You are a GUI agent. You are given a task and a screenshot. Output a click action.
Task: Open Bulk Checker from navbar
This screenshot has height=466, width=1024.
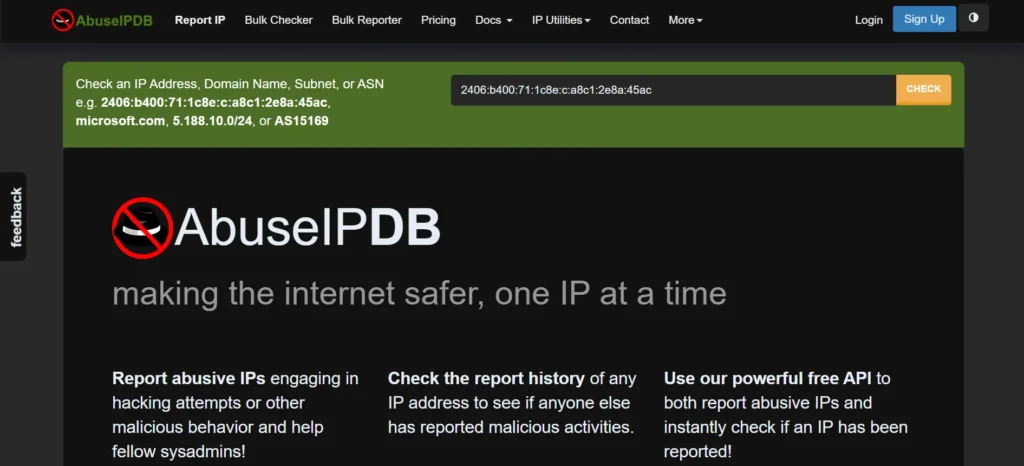278,20
